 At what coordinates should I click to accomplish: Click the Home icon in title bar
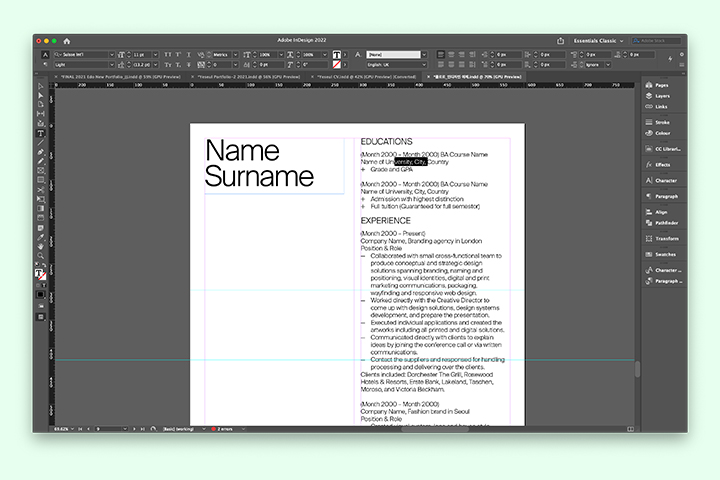pos(67,41)
